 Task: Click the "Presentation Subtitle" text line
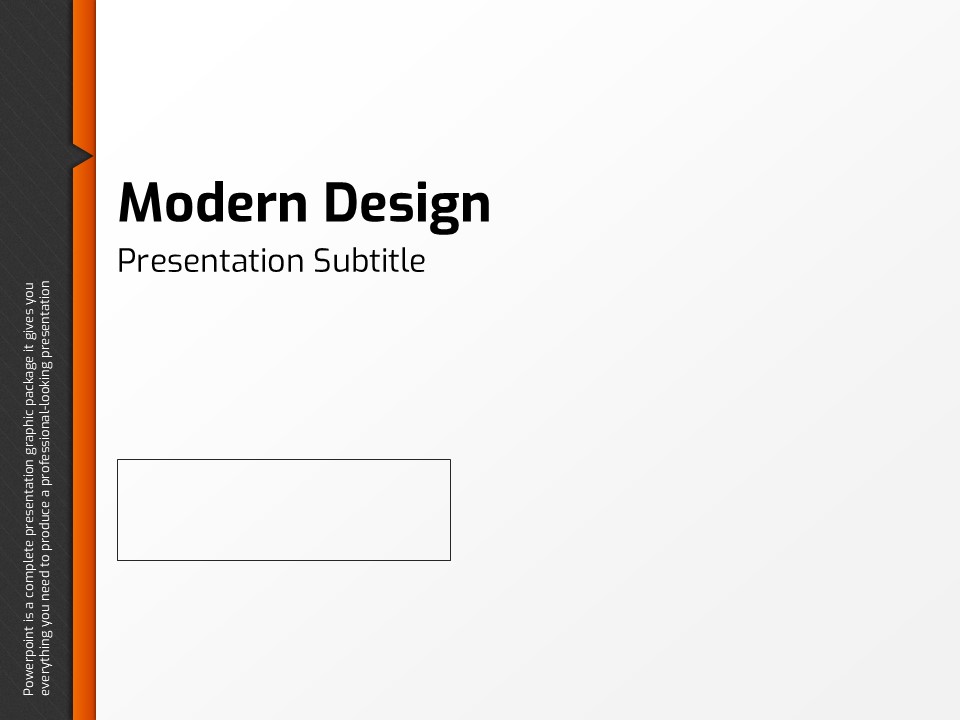271,261
